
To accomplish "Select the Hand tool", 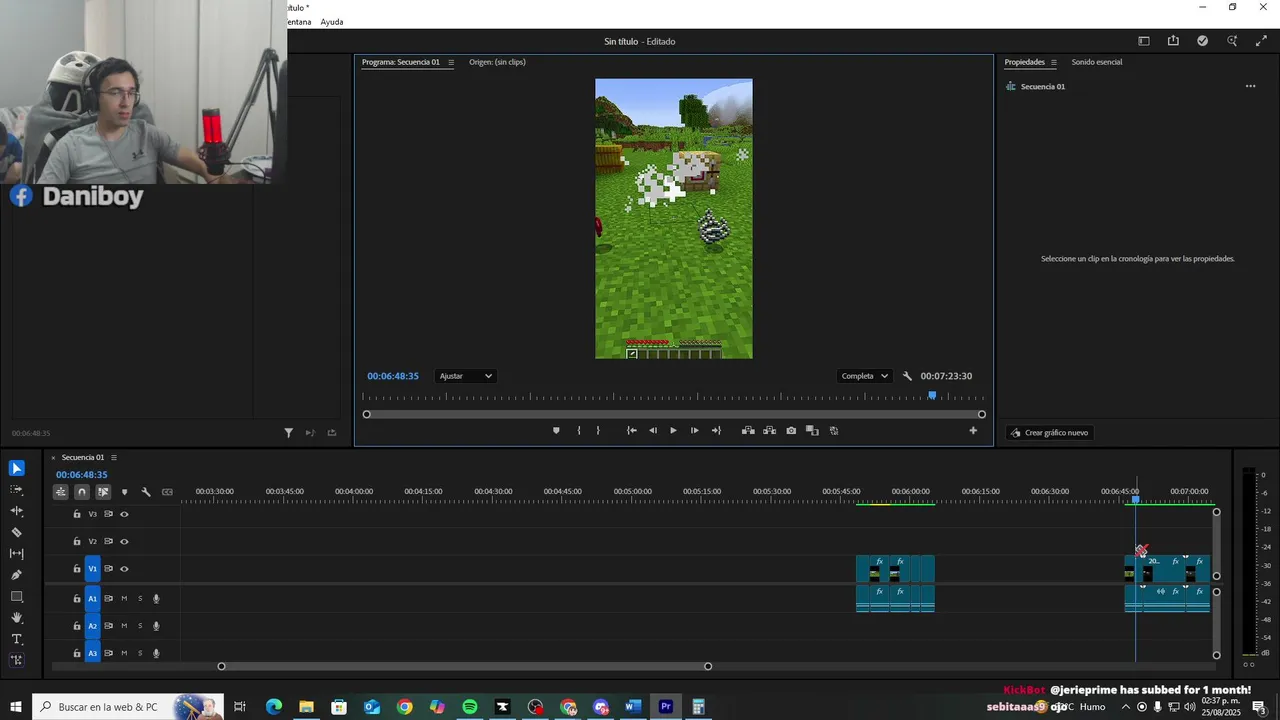I will pyautogui.click(x=16, y=617).
